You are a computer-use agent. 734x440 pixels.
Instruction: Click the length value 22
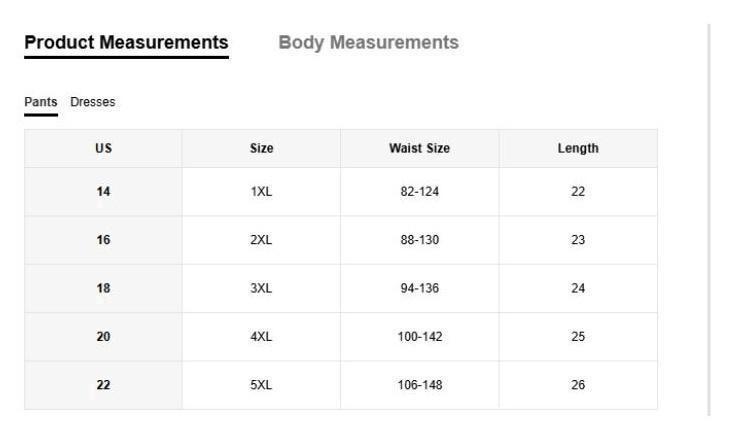(x=578, y=192)
